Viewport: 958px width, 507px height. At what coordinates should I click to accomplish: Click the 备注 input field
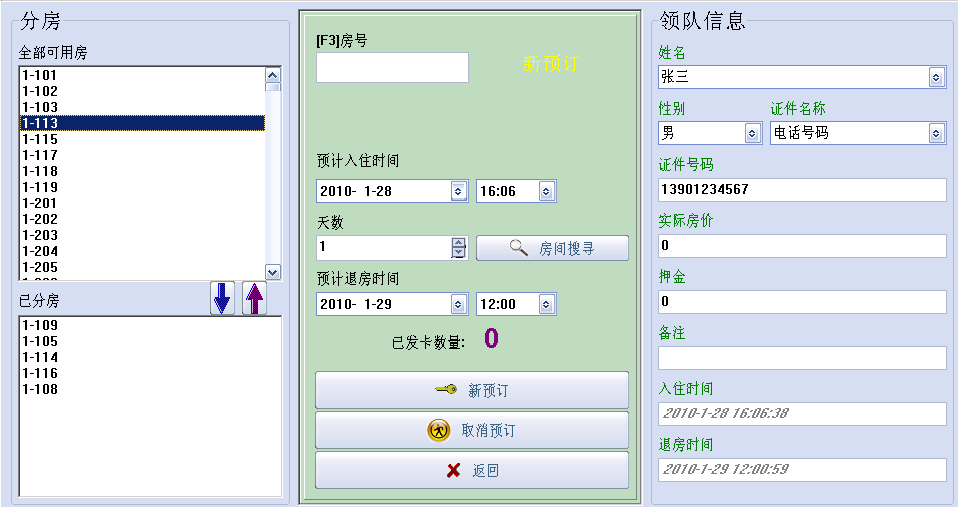coord(802,358)
